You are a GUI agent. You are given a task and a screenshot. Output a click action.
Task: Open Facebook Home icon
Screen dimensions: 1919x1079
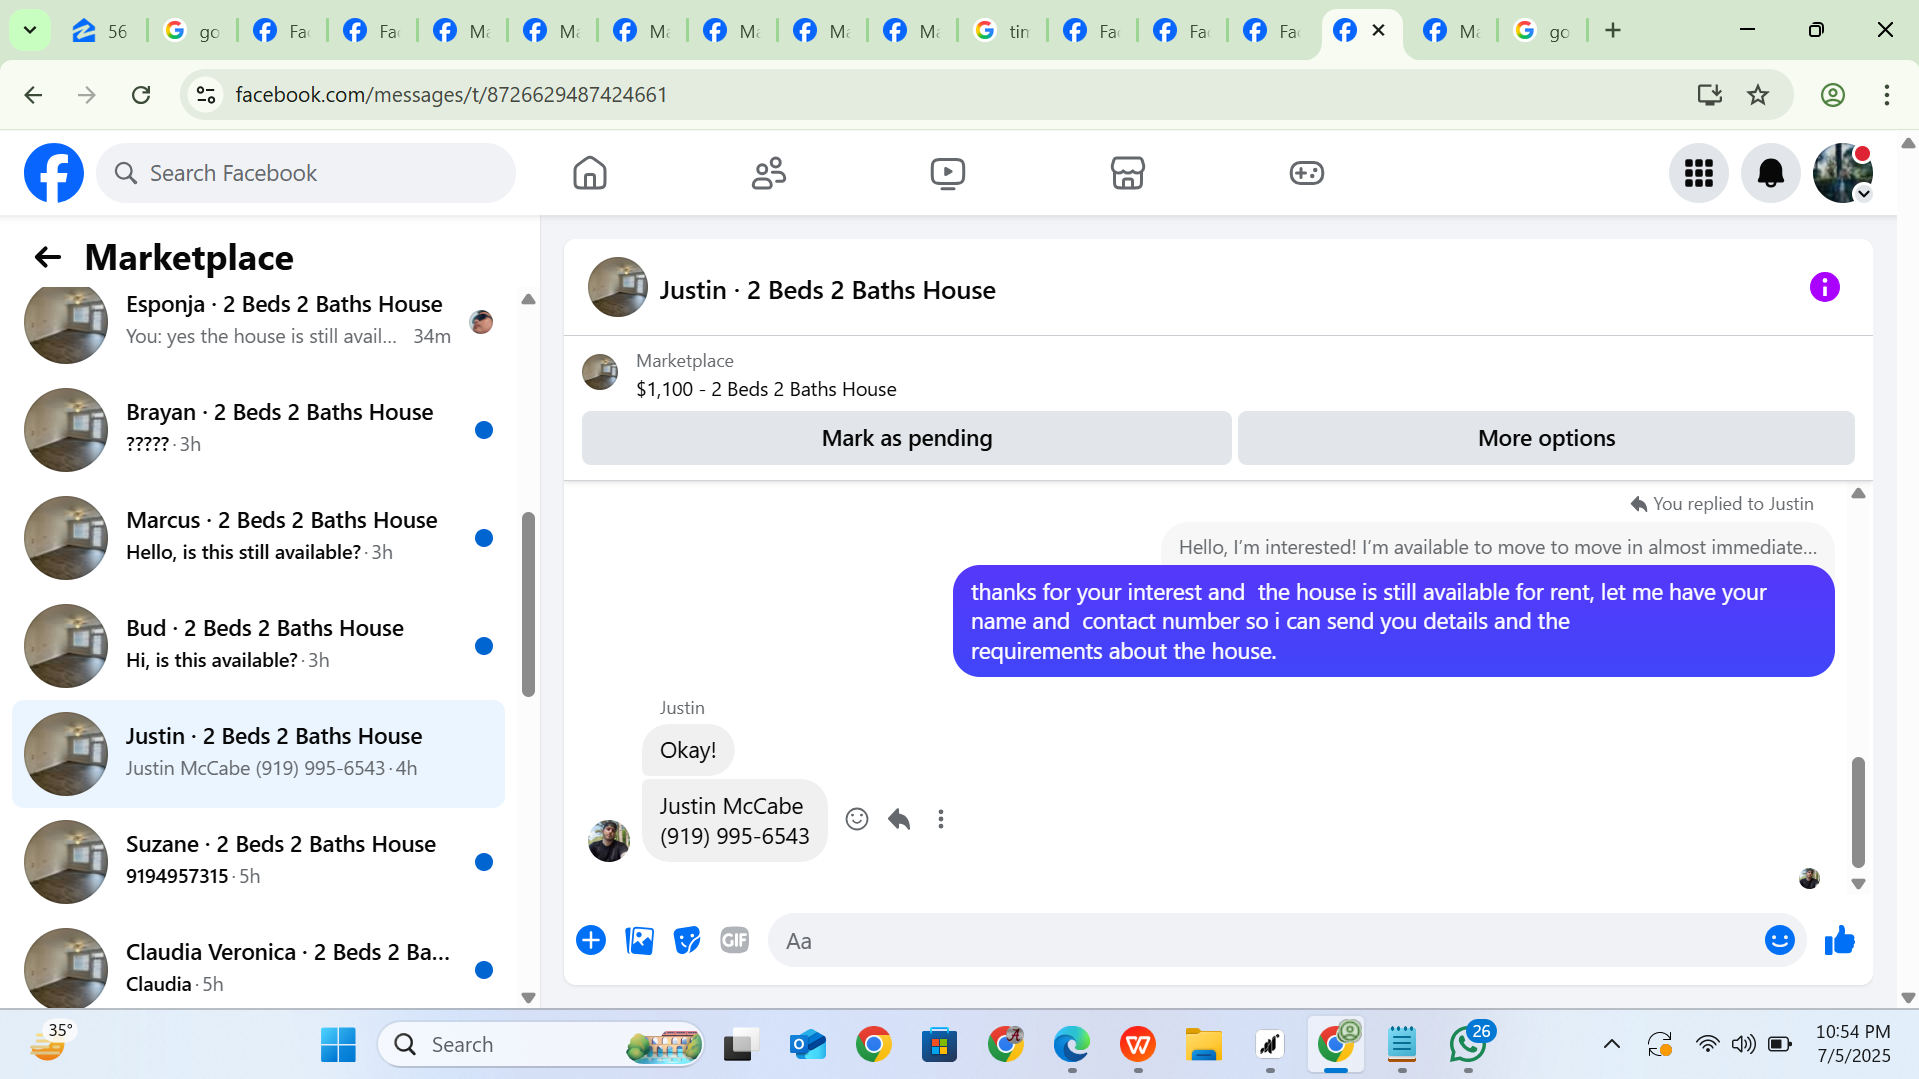click(x=590, y=173)
